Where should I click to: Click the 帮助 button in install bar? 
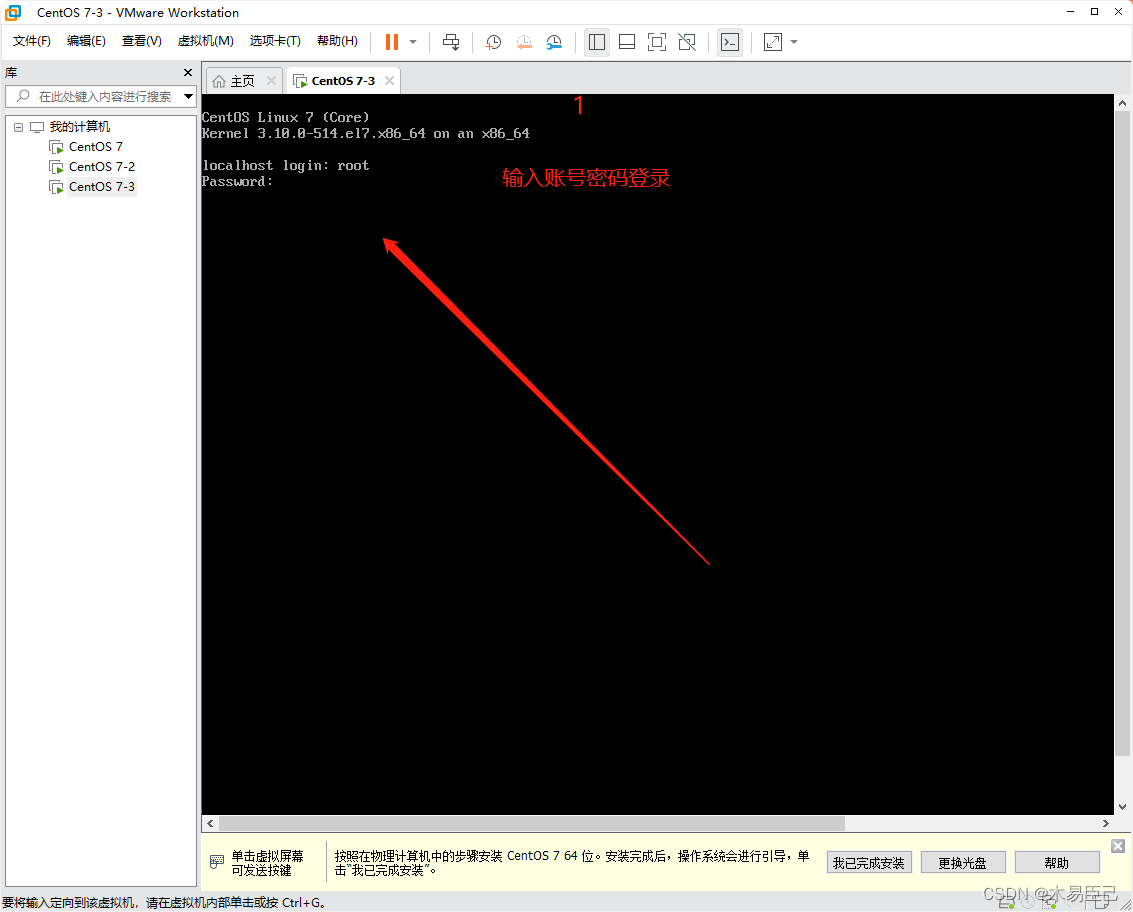point(1056,863)
